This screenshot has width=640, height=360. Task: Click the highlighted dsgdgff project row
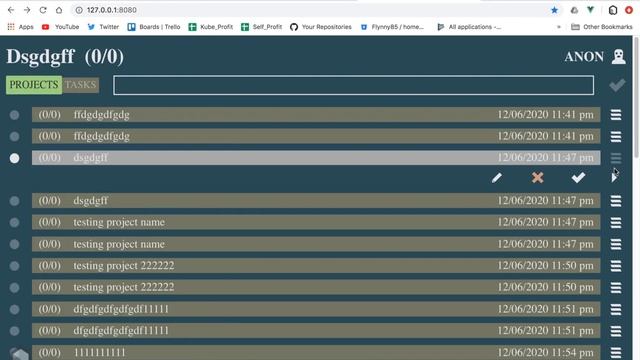pyautogui.click(x=316, y=158)
